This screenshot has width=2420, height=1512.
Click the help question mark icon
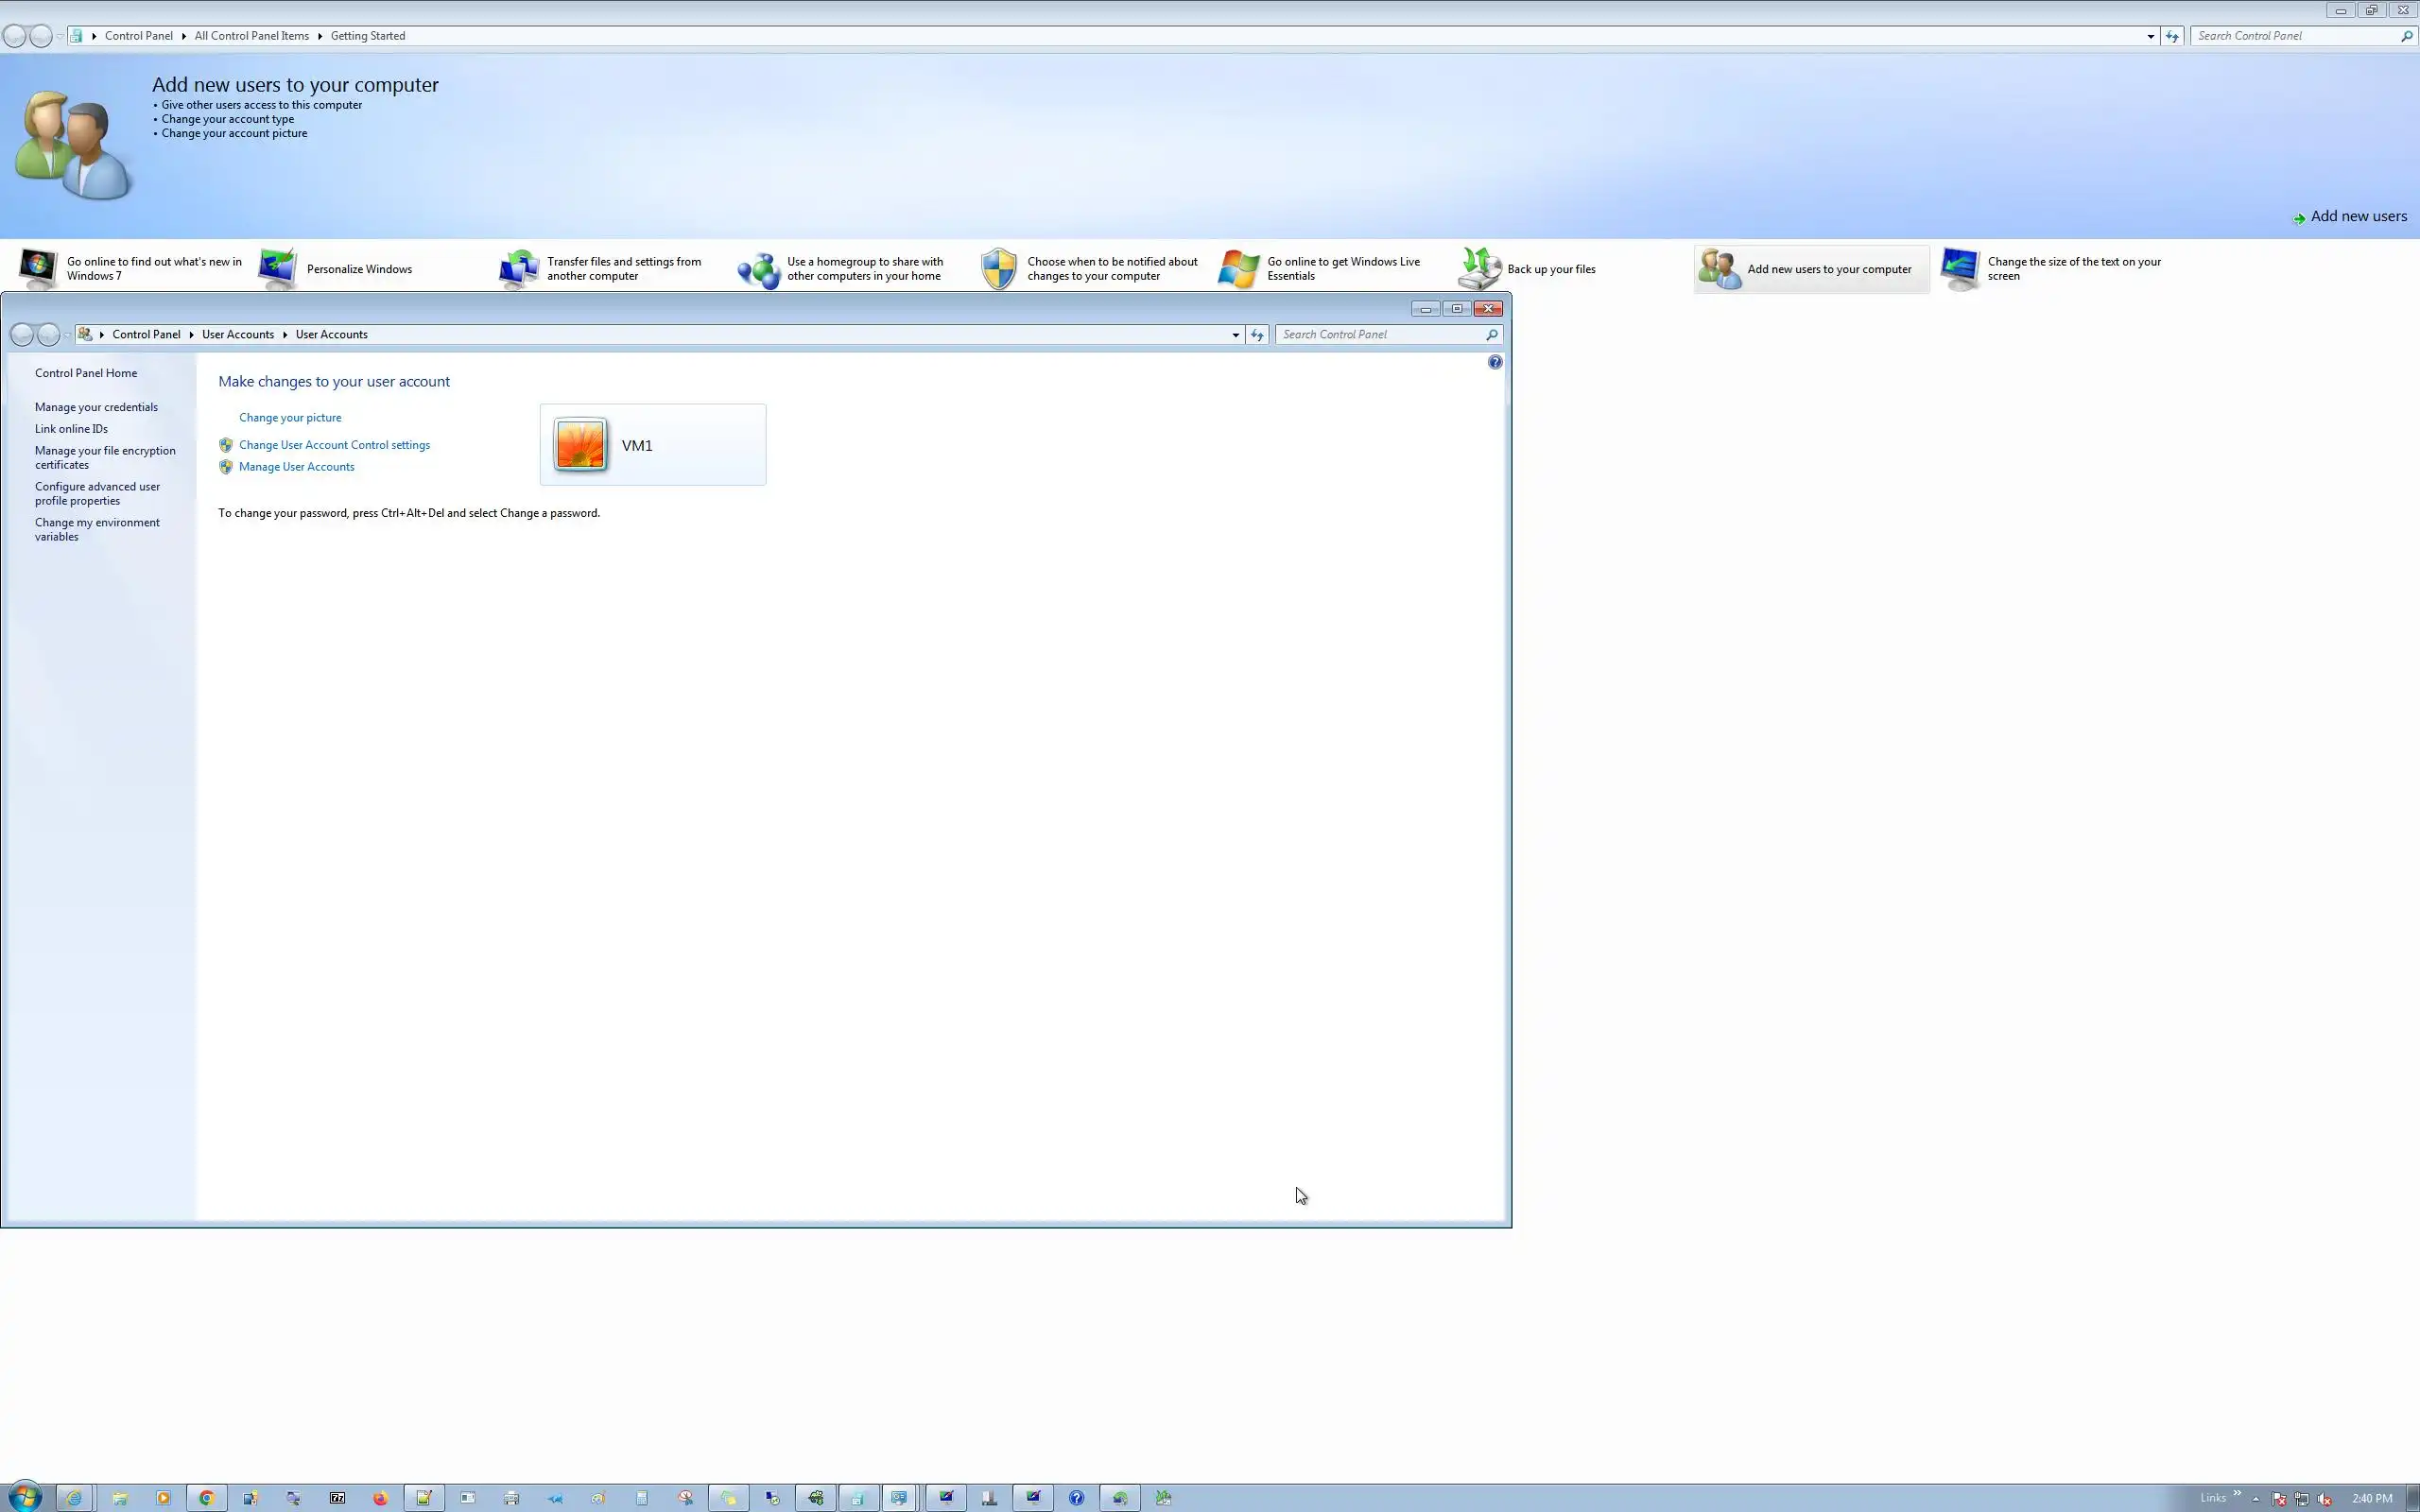pyautogui.click(x=1494, y=362)
